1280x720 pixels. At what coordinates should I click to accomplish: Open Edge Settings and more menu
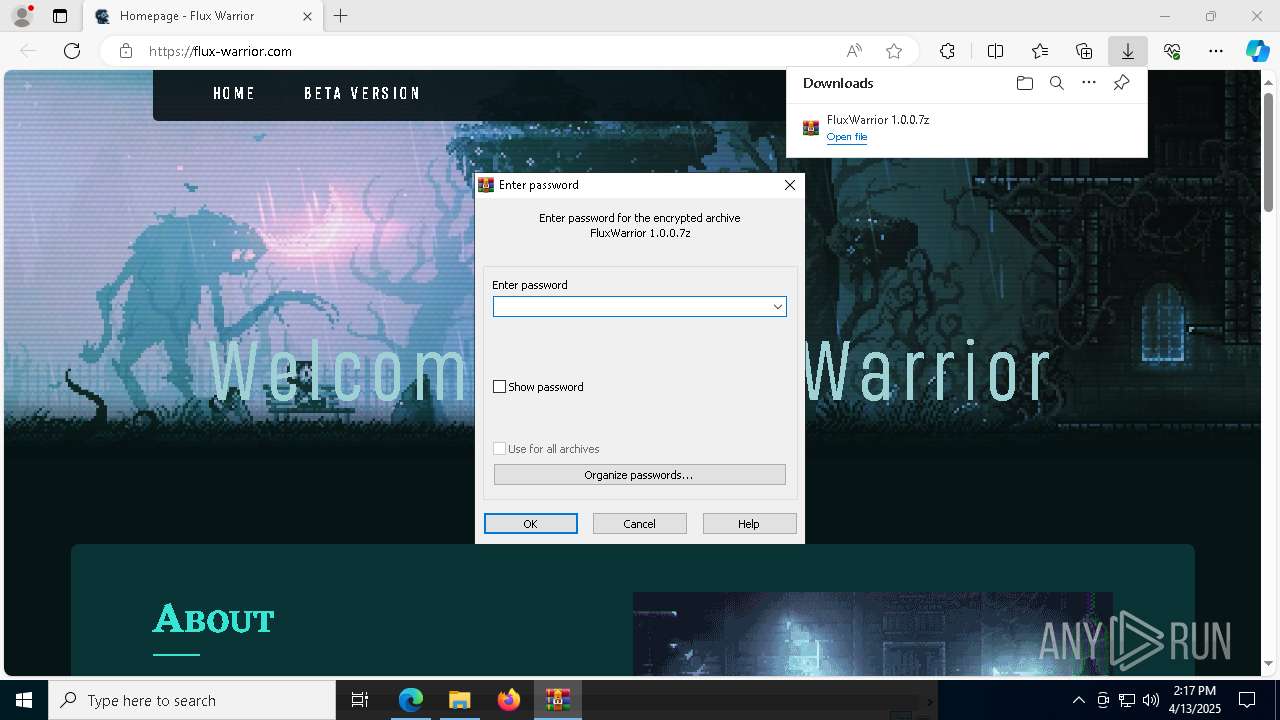pos(1216,51)
